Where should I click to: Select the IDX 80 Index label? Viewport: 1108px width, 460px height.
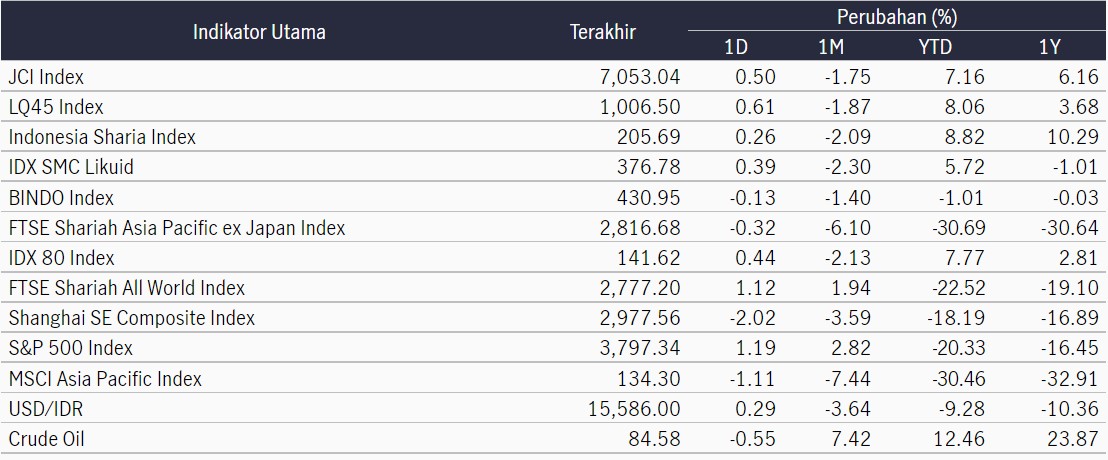[61, 259]
